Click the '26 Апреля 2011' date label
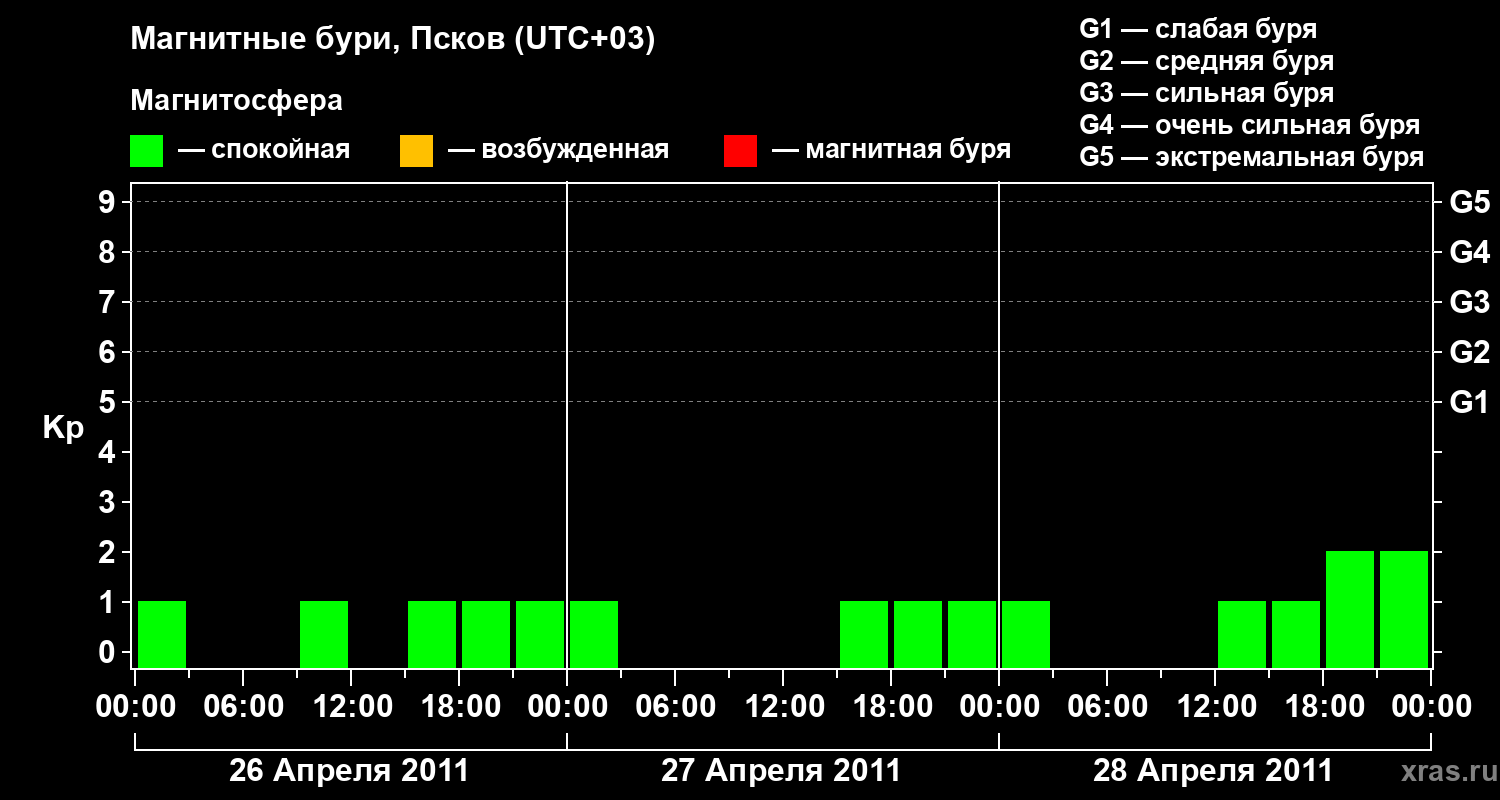 pyautogui.click(x=349, y=771)
